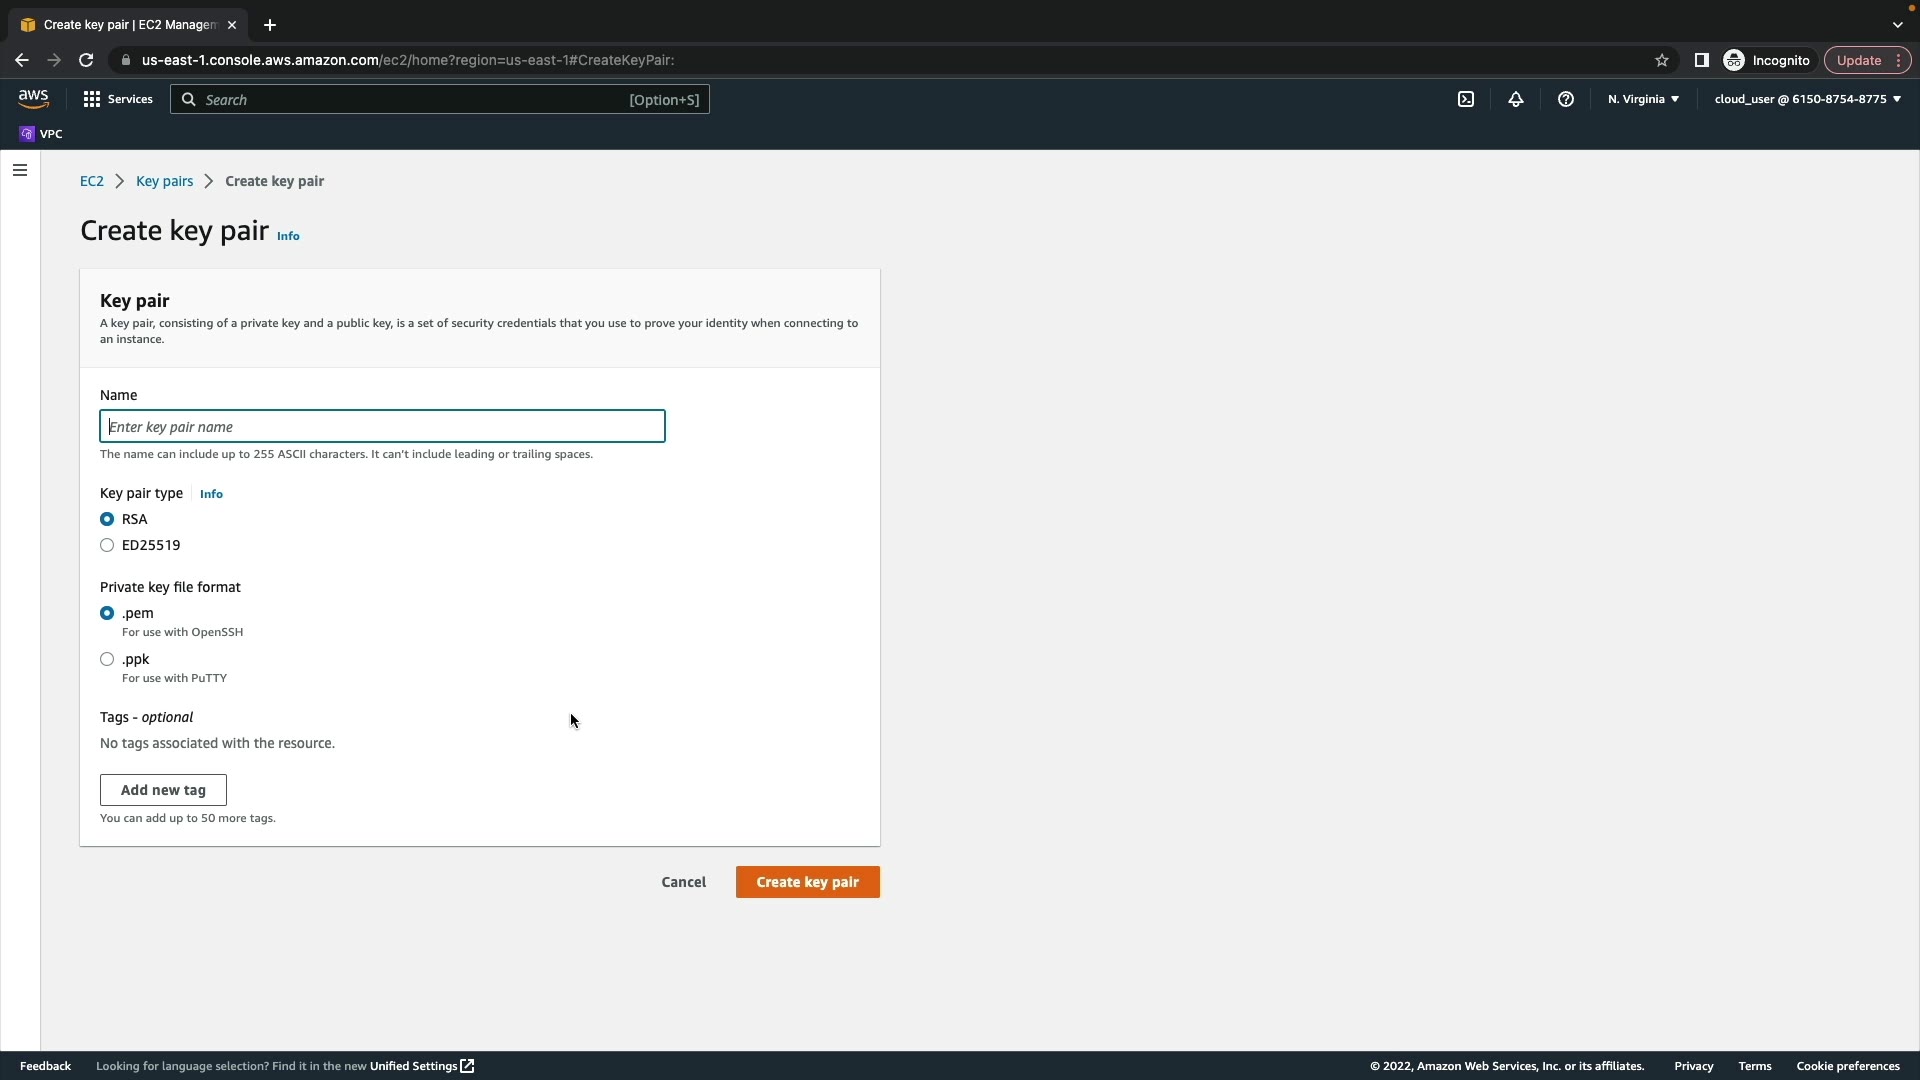Toggle the left navigation hamburger menu

click(20, 170)
